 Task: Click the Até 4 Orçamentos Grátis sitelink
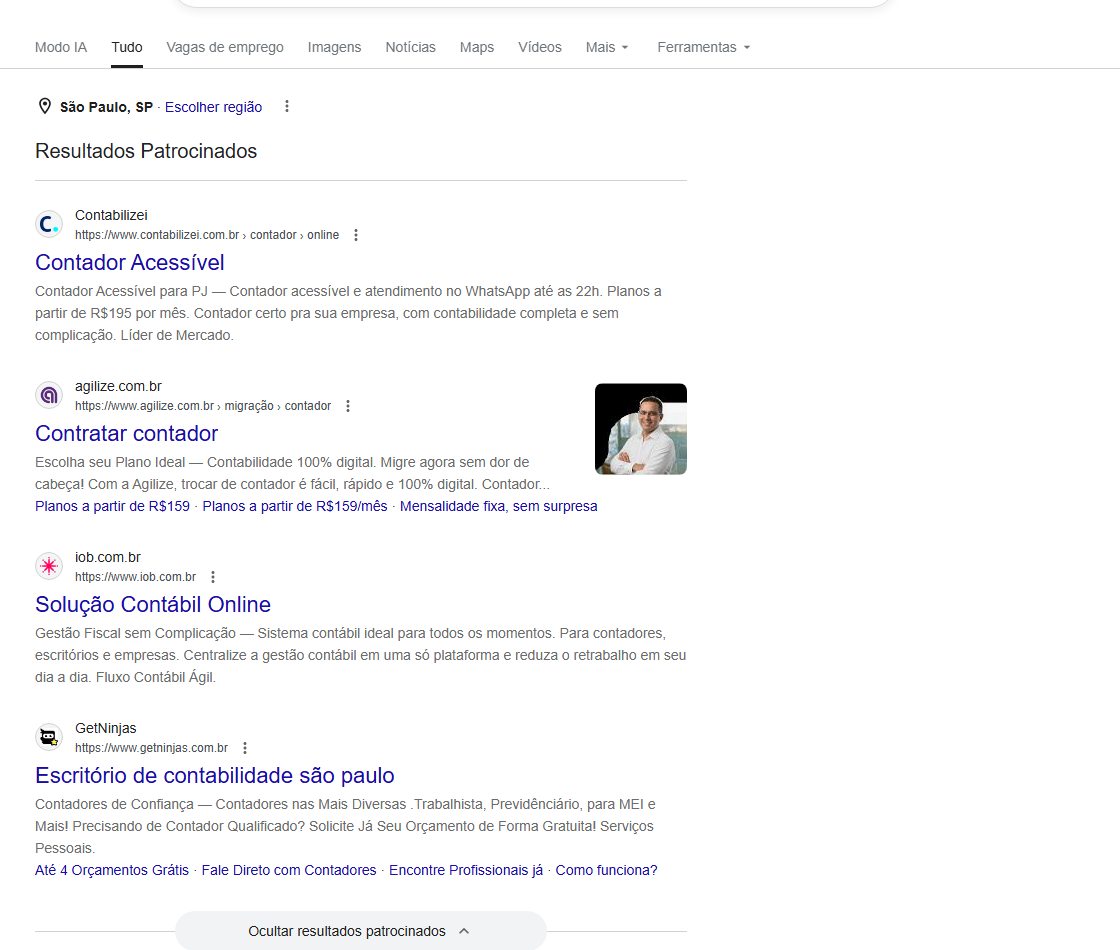click(112, 870)
